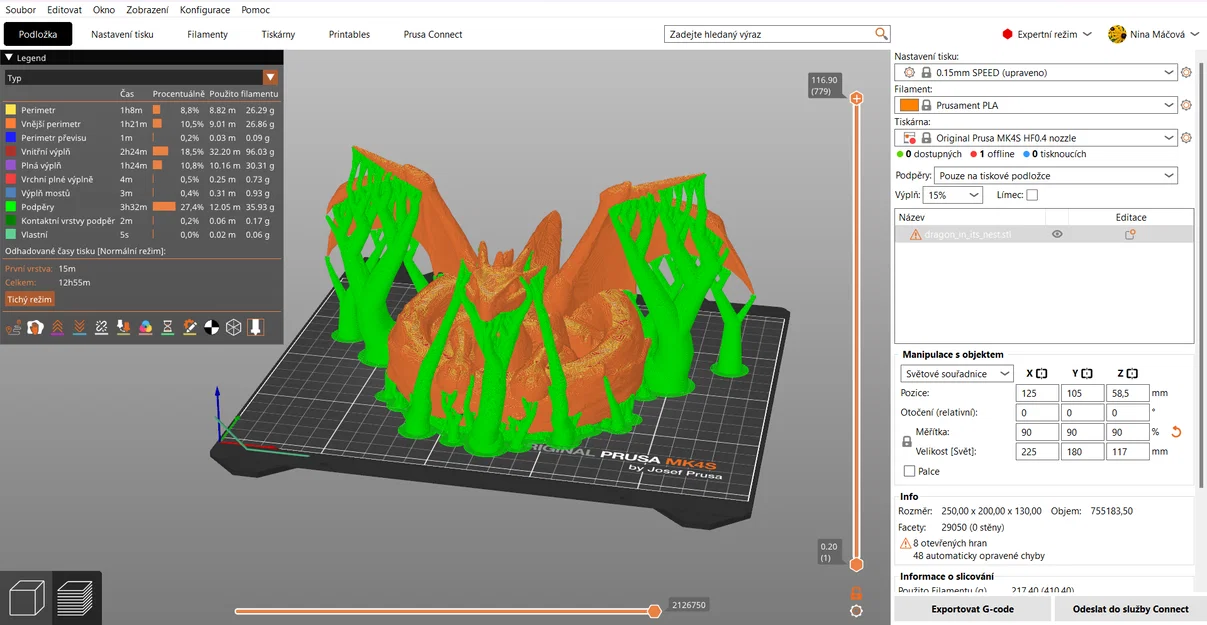Toggle tool marker nozzle icon
Screen dimensions: 1207x625
click(x=256, y=327)
